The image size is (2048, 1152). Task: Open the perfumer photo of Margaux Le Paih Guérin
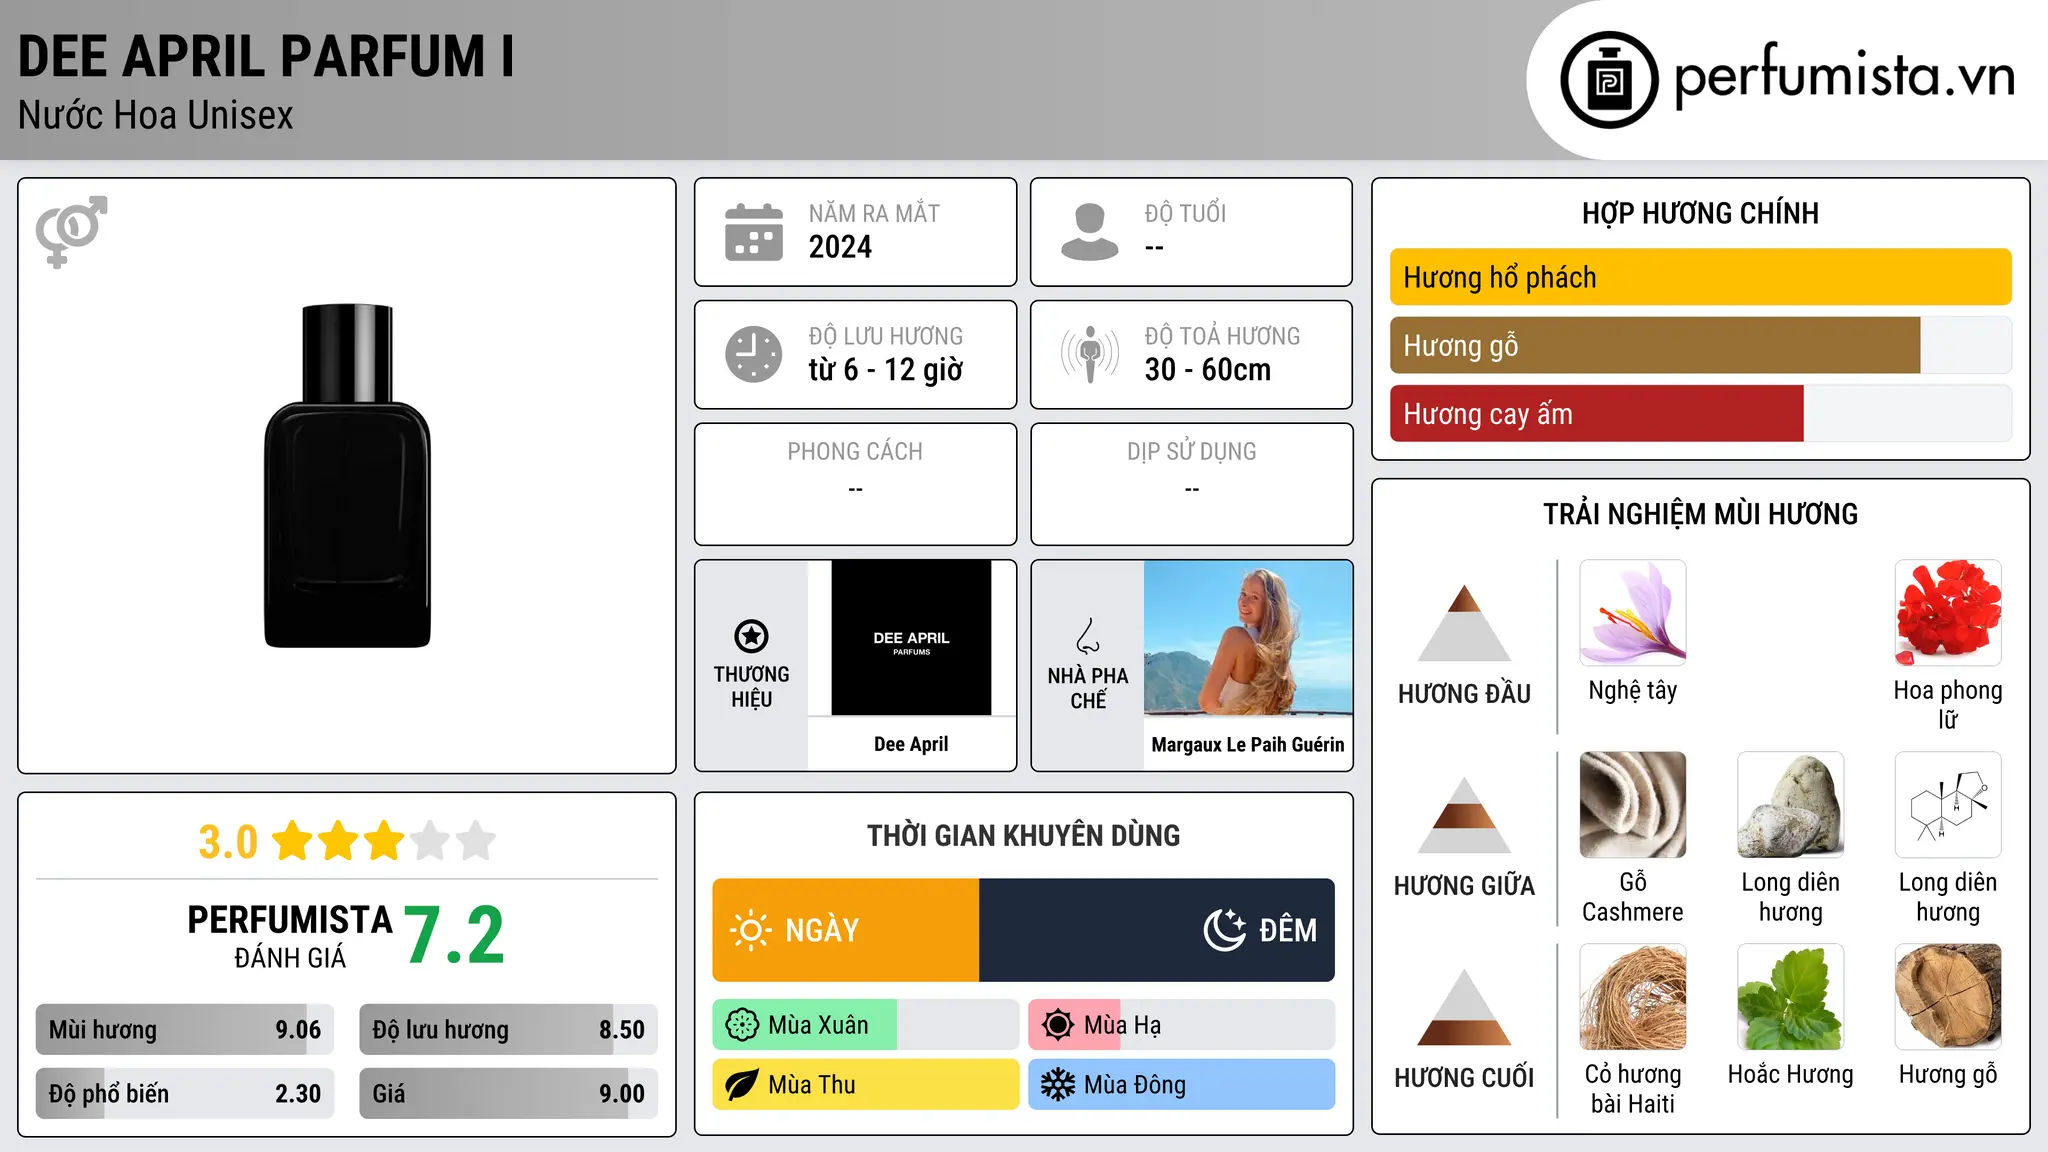(x=1248, y=638)
